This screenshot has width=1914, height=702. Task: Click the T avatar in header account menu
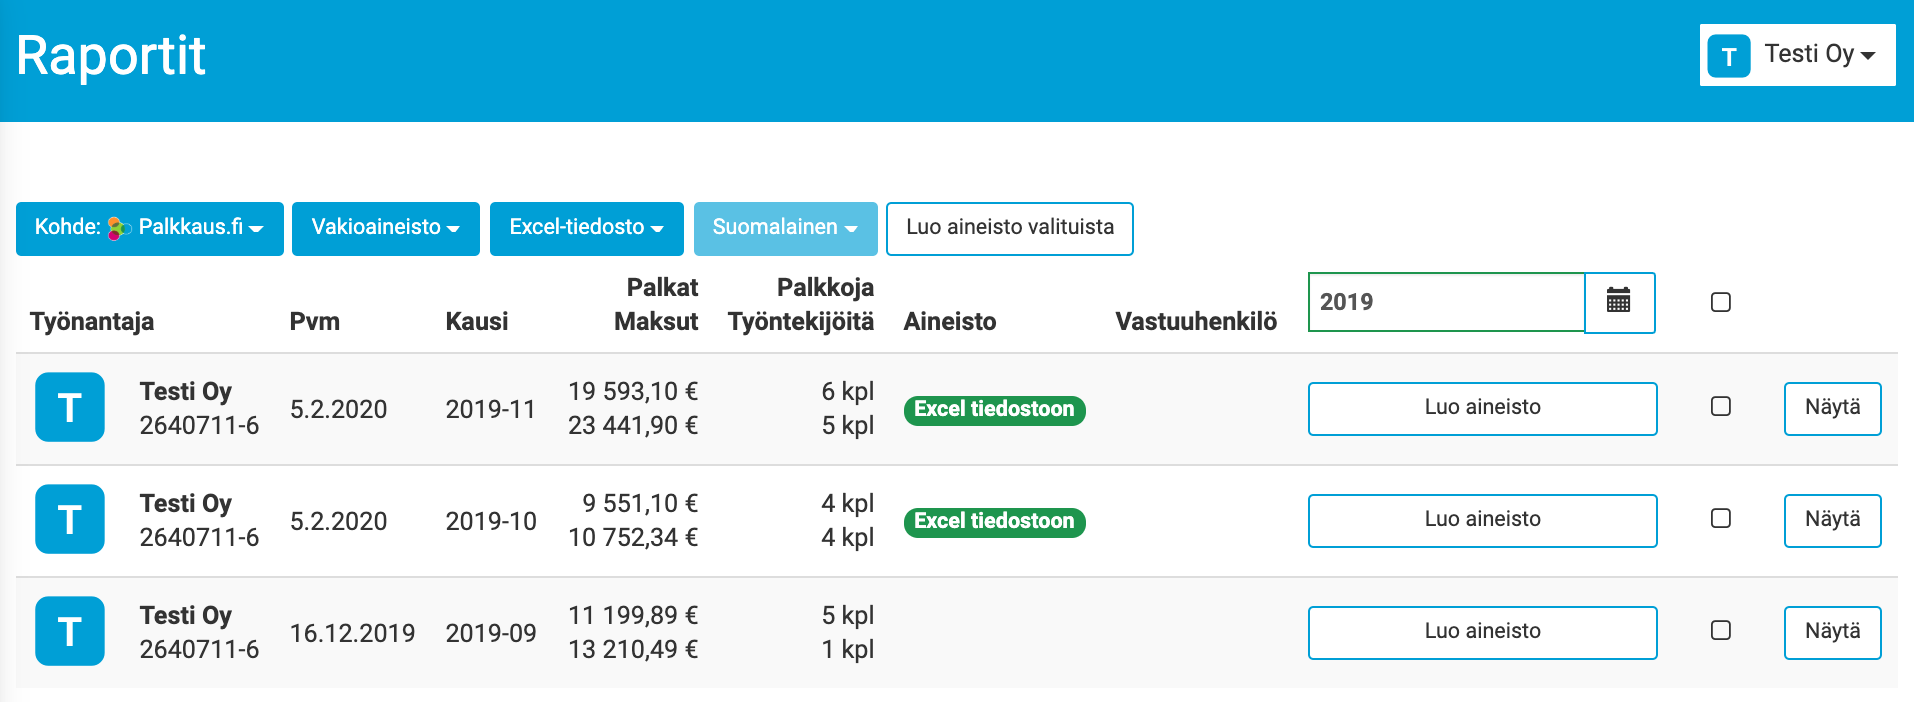click(1728, 56)
